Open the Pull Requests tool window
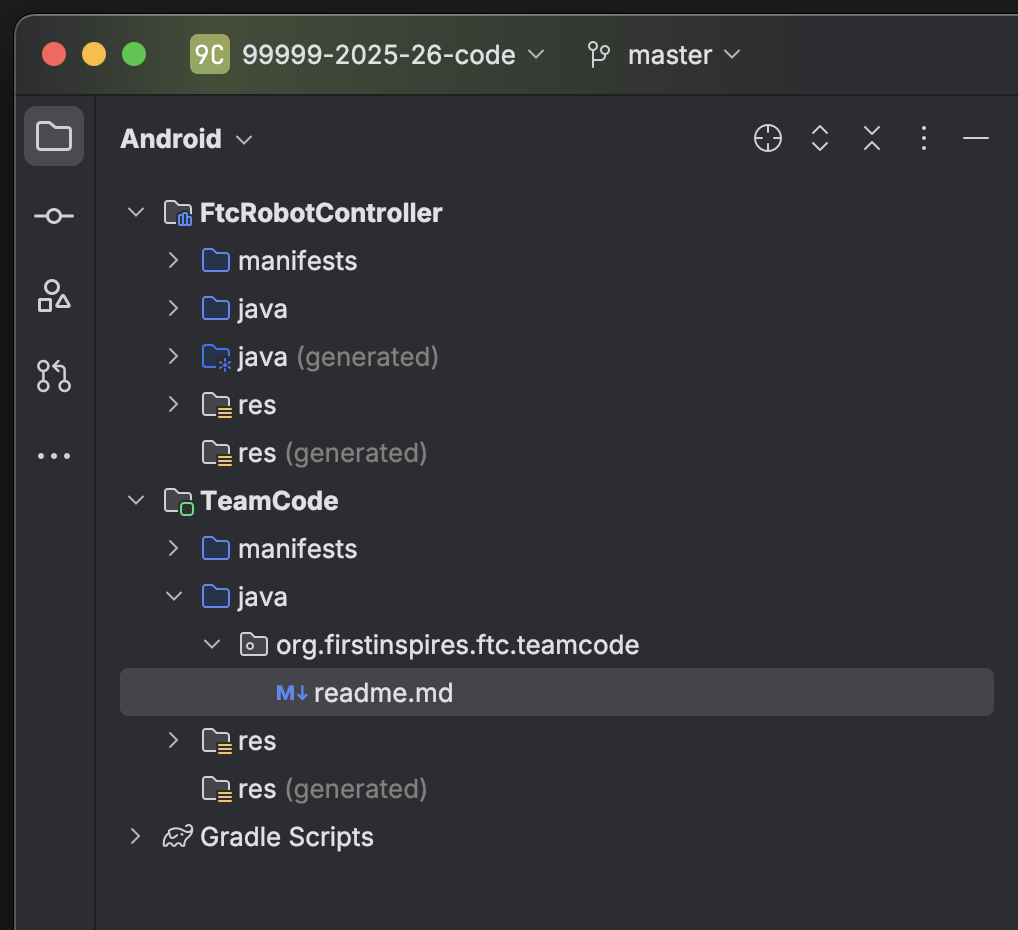 point(54,376)
